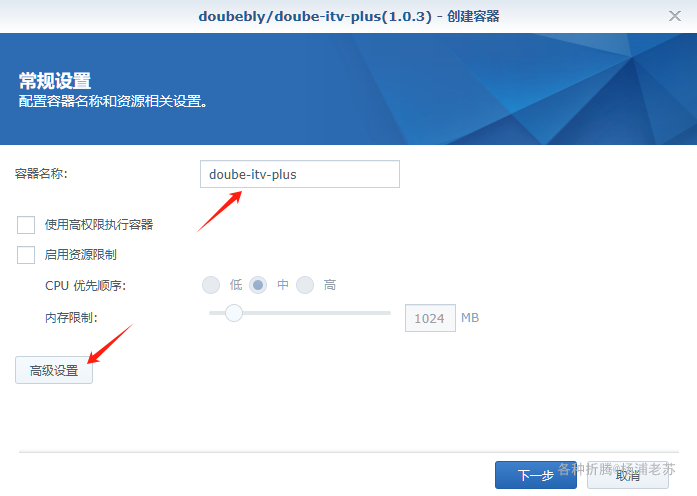Click the 使用高权限执行容器 label text
The width and height of the screenshot is (697, 496).
pos(99,224)
